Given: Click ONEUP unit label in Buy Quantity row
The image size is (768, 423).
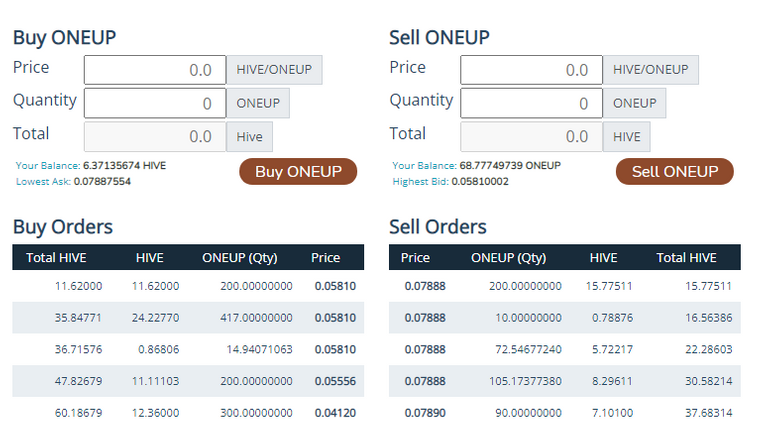Looking at the screenshot, I should 258,103.
